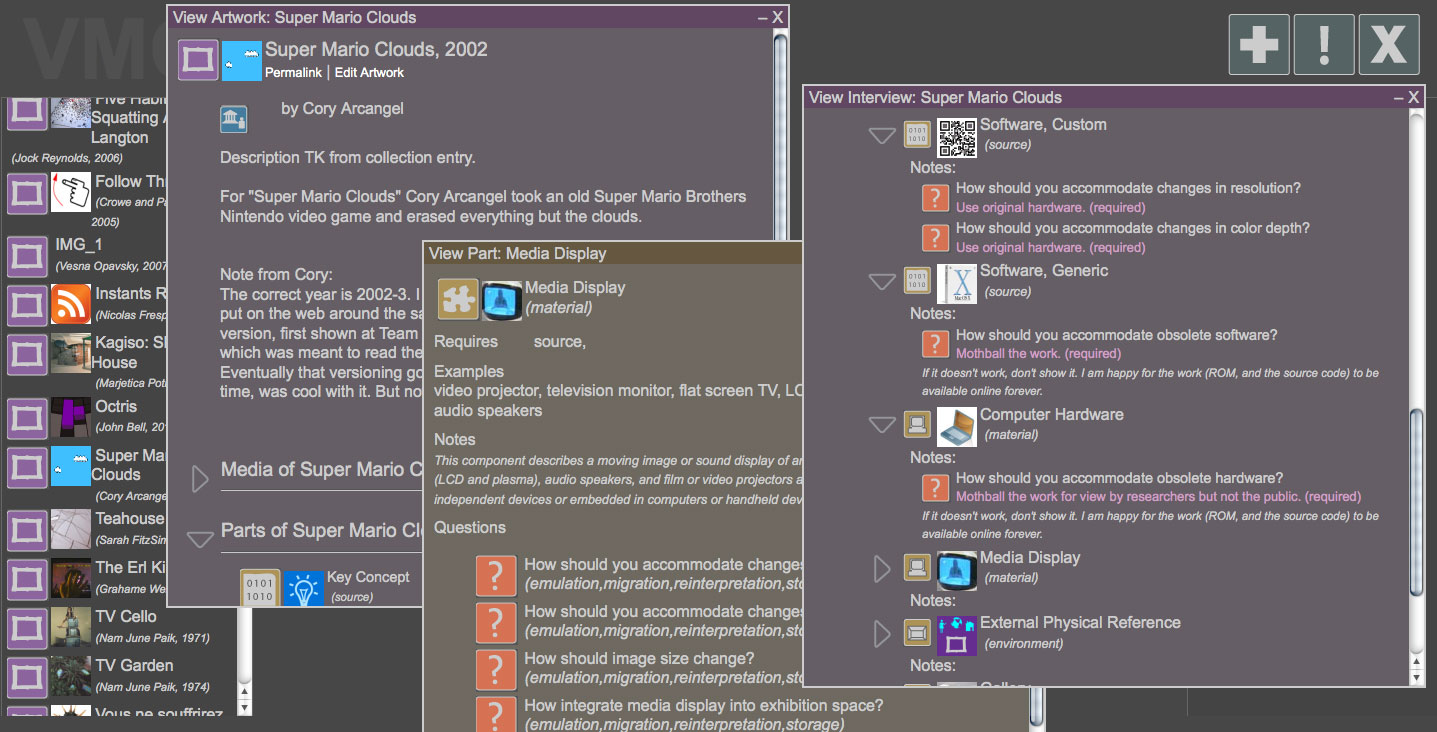Screen dimensions: 1437x732
Task: Click the monitor icon for Media Display in View Interview
Action: [956, 570]
